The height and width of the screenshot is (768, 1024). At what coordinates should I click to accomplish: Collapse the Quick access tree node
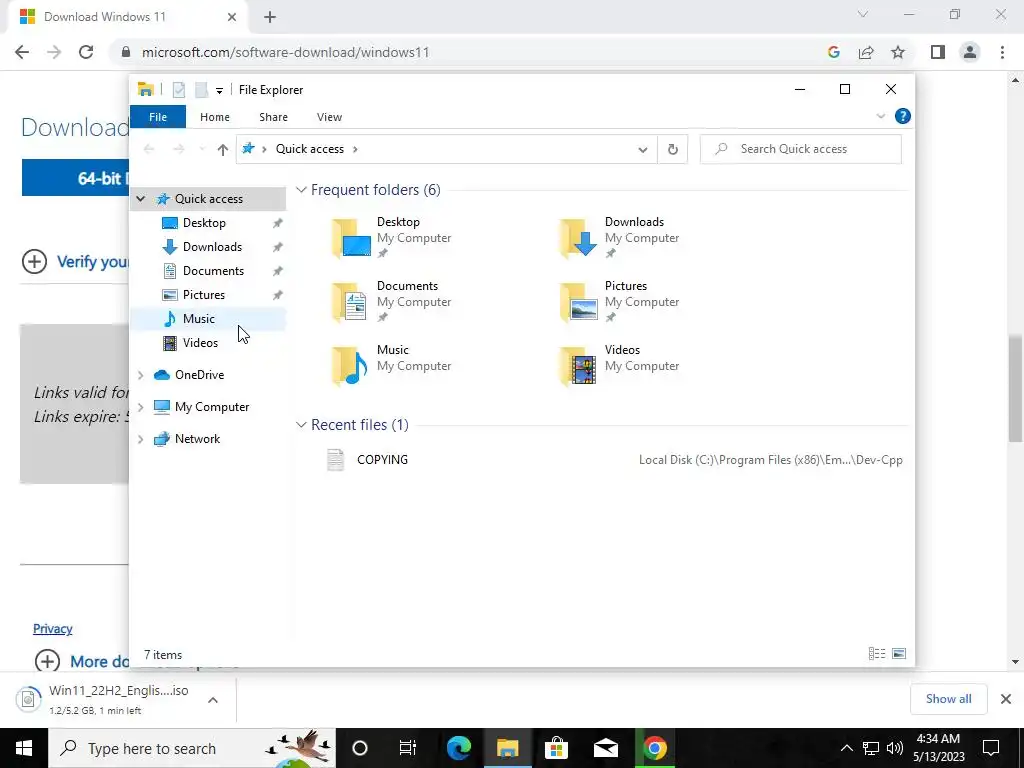(140, 199)
